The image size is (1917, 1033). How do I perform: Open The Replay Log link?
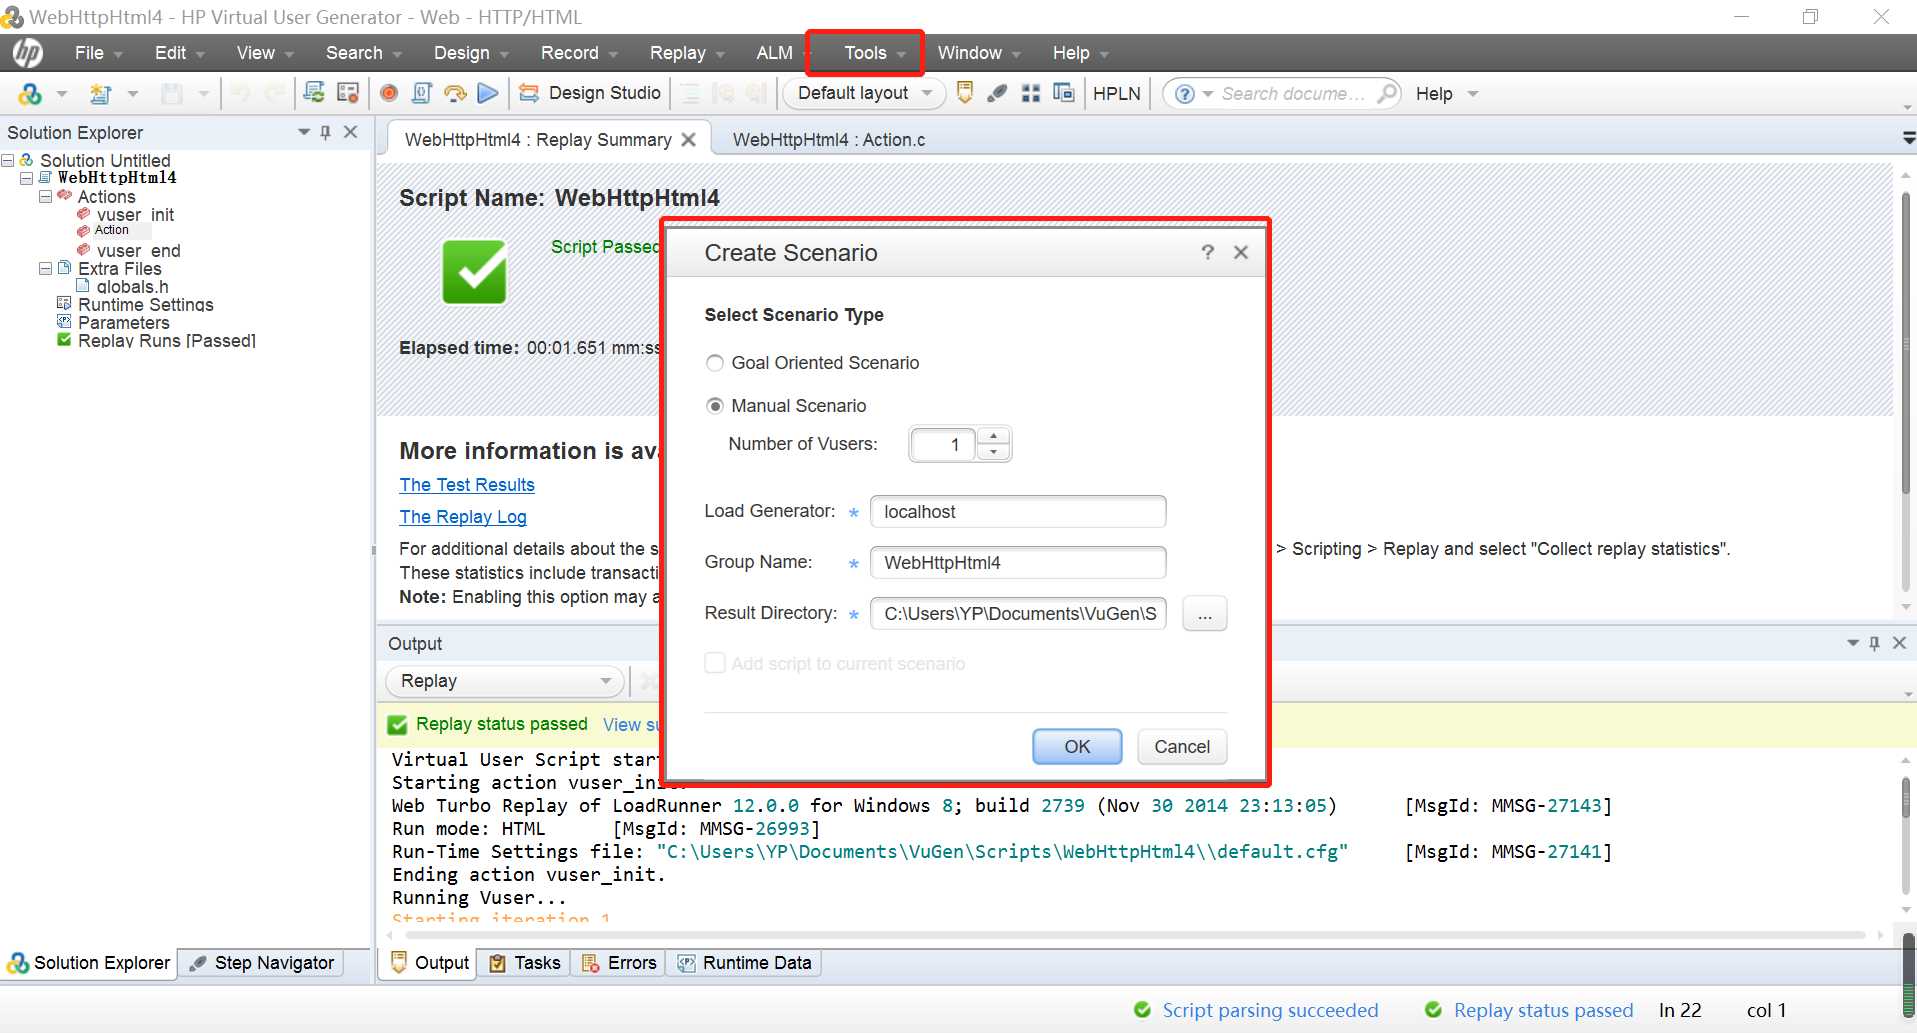463,517
